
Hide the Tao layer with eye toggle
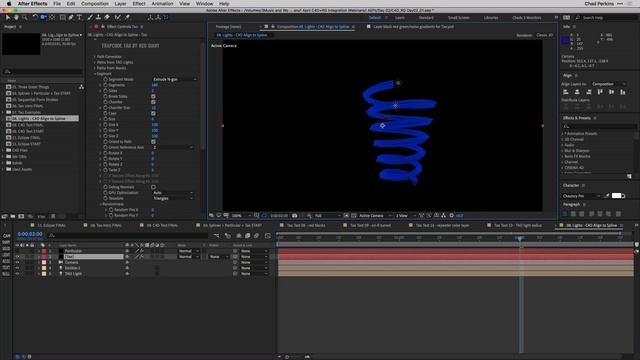pos(17,257)
